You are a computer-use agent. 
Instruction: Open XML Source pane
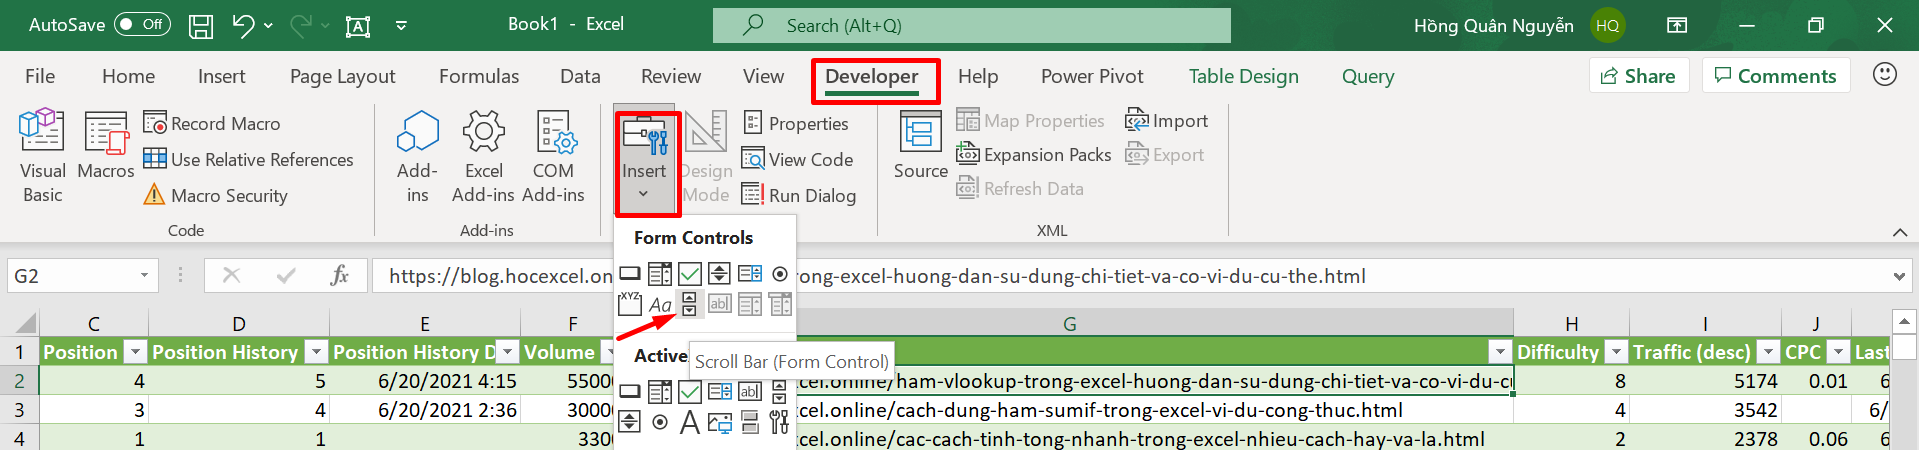click(920, 146)
